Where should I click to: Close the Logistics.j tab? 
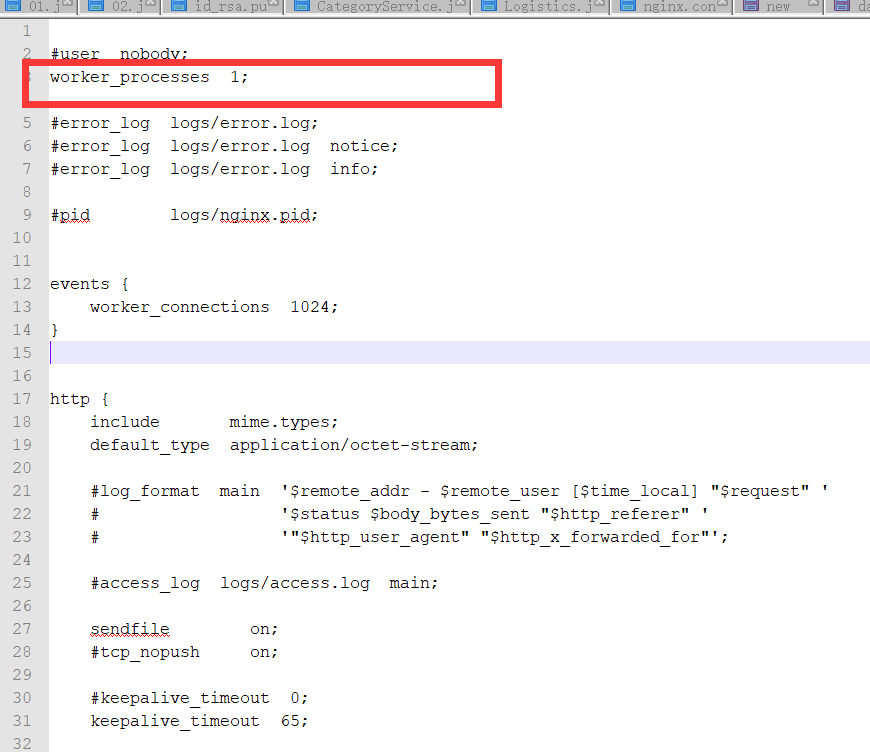[600, 3]
